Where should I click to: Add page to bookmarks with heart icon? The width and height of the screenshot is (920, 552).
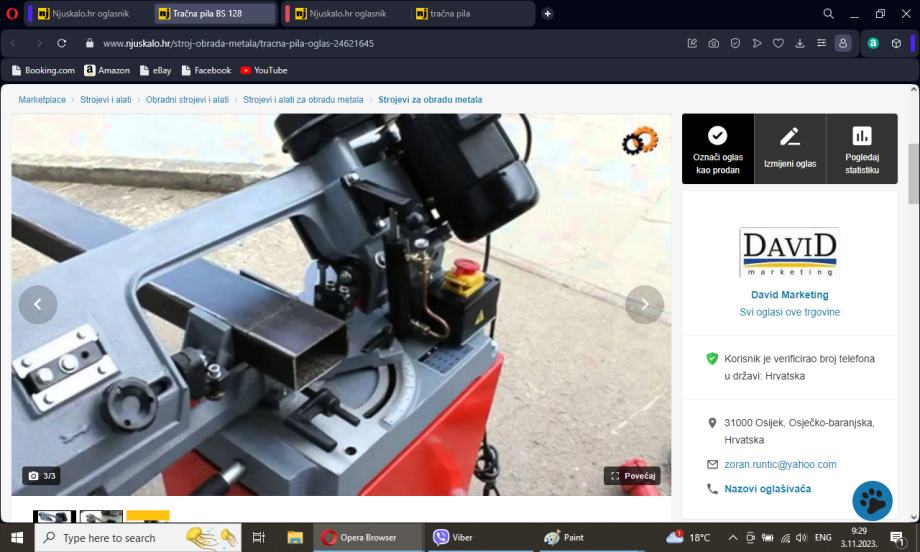(778, 44)
